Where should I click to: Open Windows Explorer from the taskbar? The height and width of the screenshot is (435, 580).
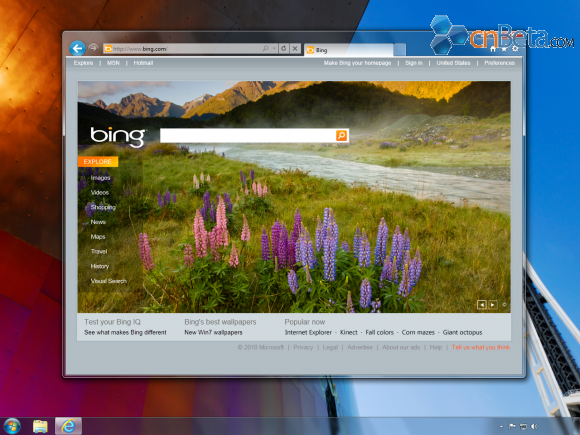40,426
